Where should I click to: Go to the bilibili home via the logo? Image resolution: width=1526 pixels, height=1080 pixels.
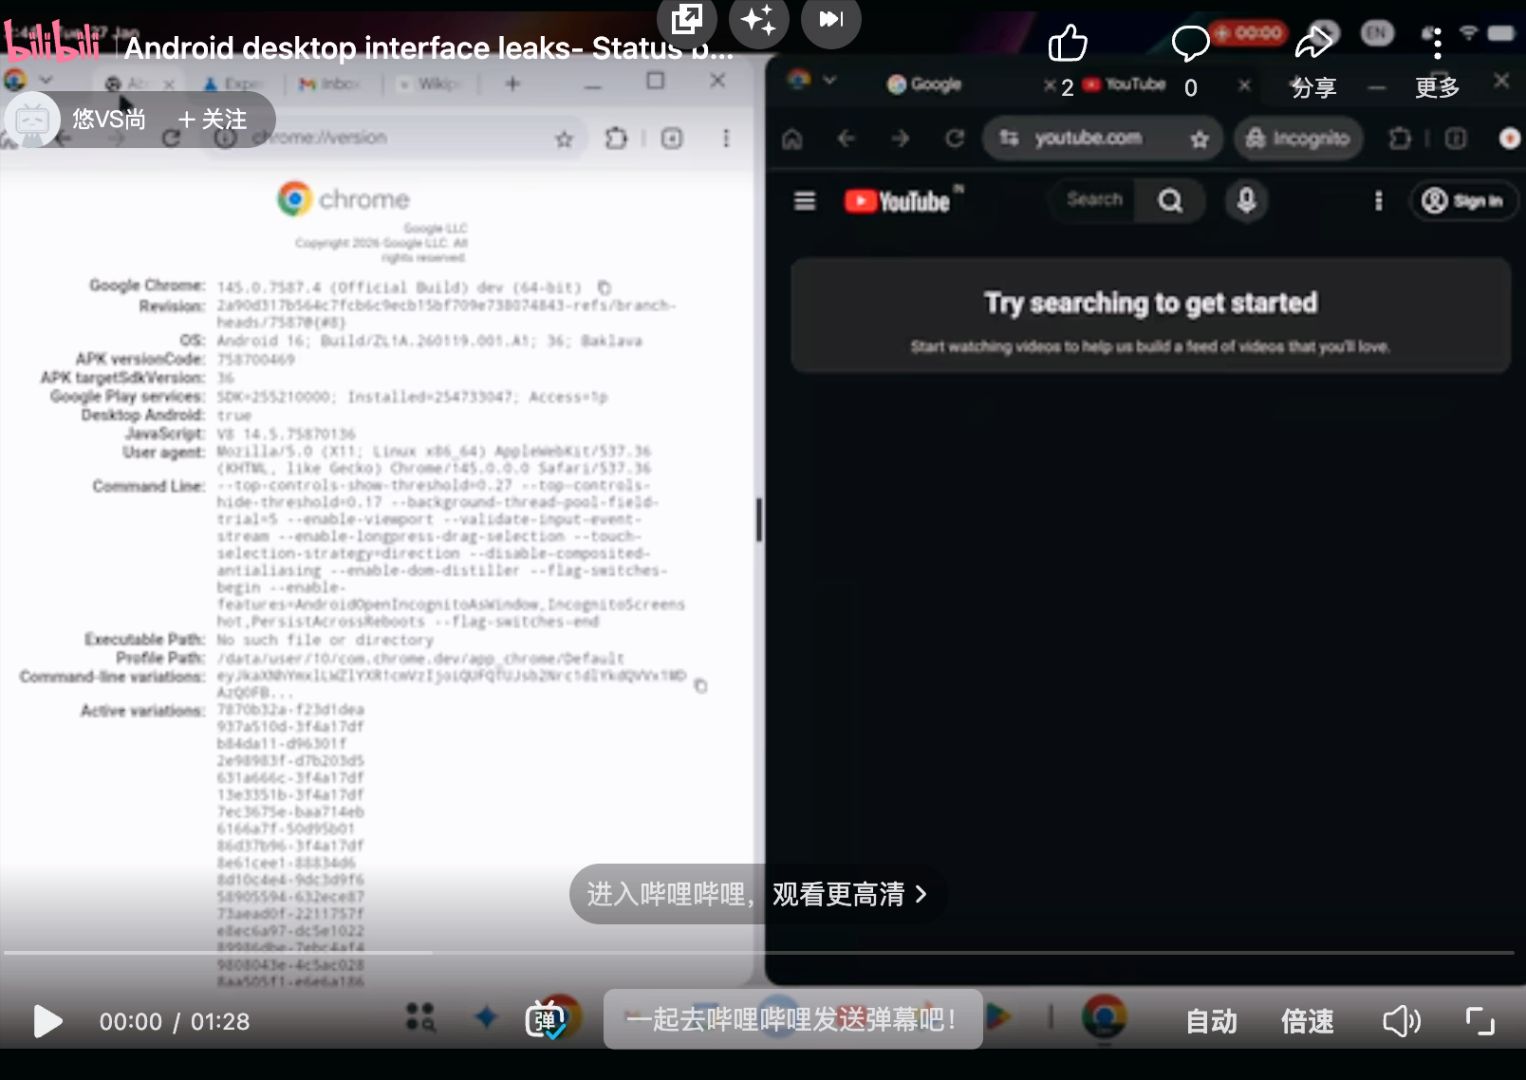[52, 41]
